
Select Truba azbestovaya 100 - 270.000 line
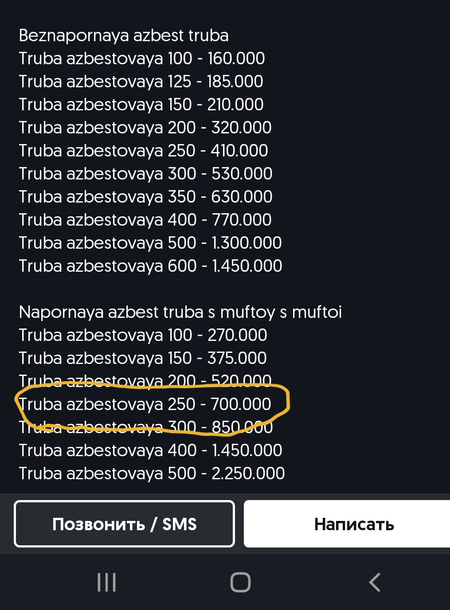point(143,335)
